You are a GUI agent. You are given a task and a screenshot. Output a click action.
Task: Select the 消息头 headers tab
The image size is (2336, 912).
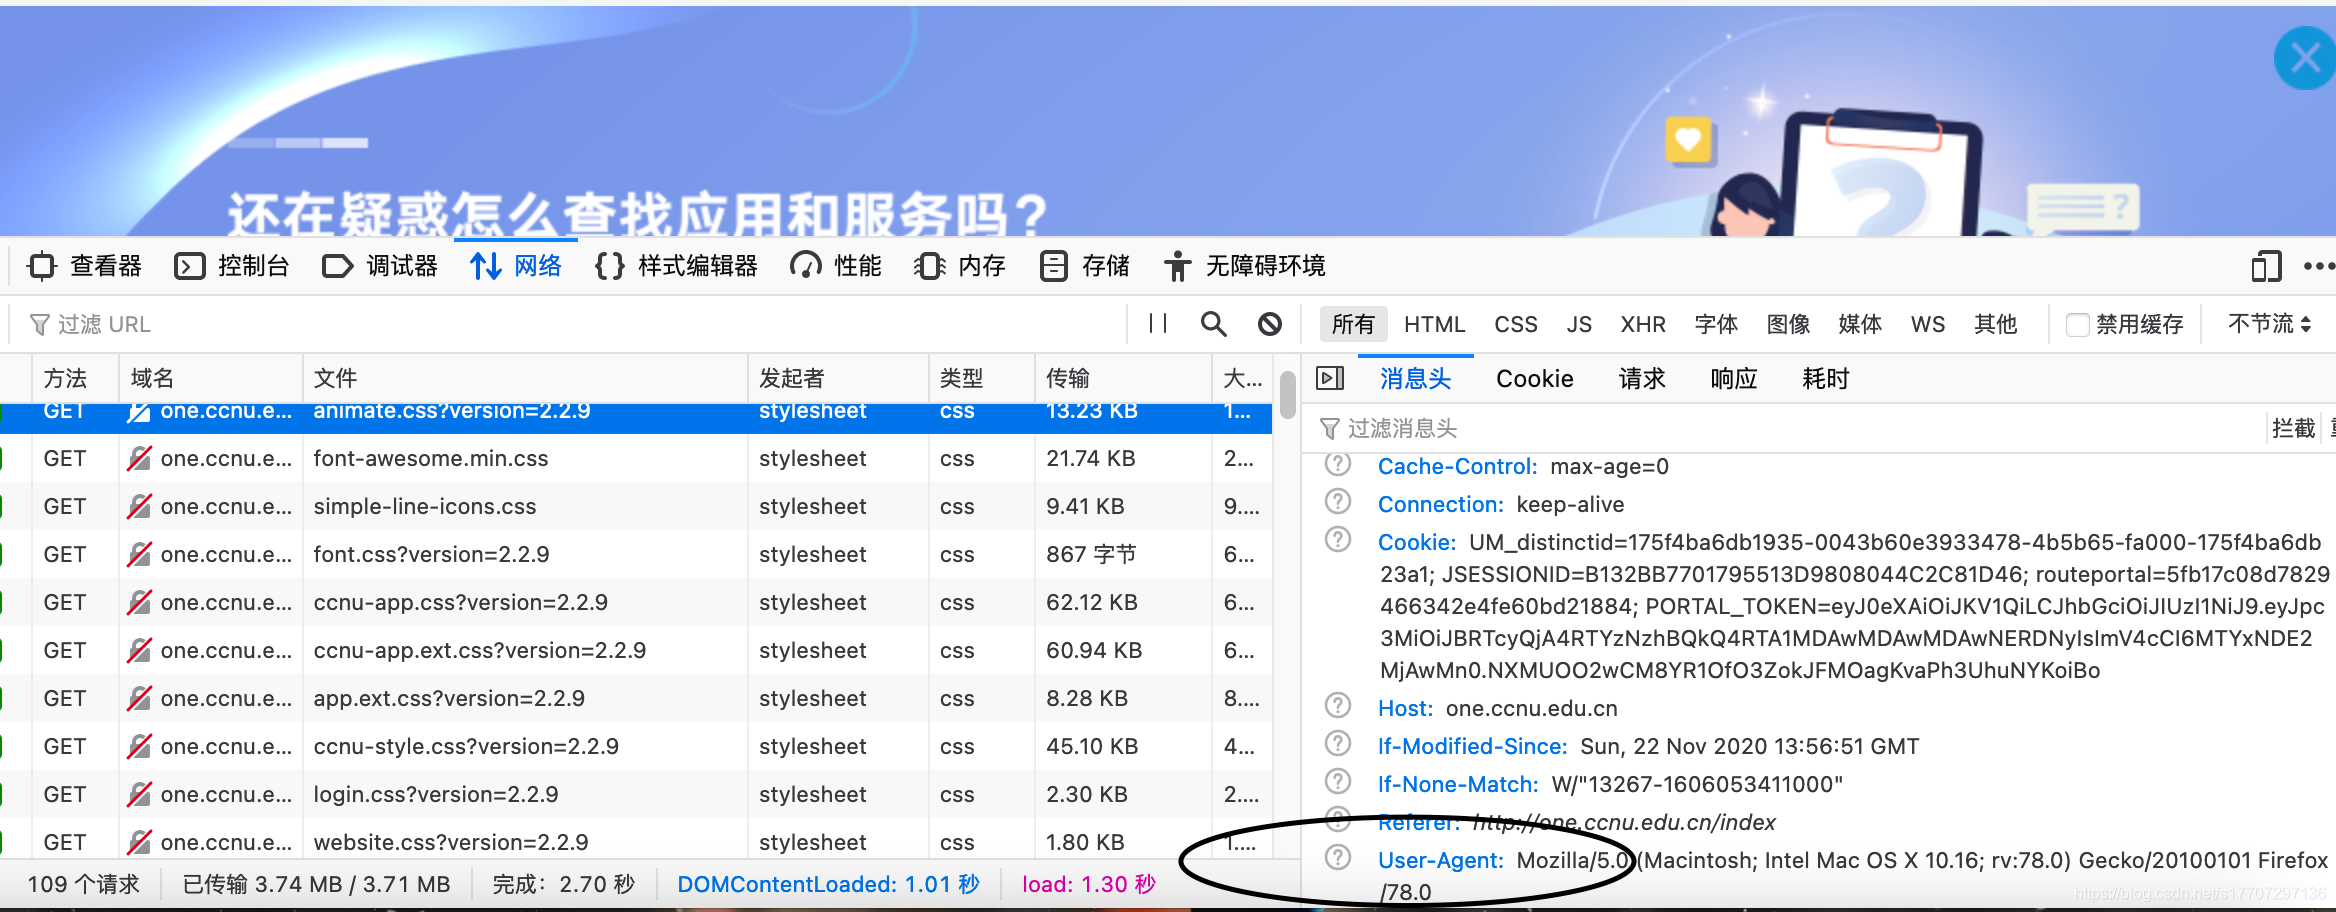click(1415, 379)
